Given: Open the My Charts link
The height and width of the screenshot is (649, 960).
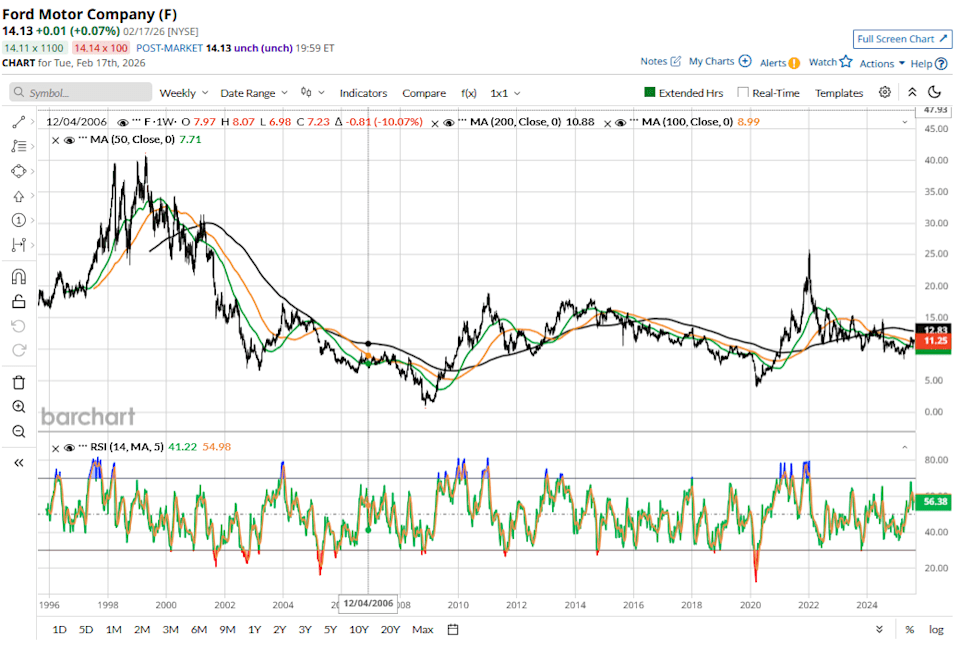Looking at the screenshot, I should 719,62.
